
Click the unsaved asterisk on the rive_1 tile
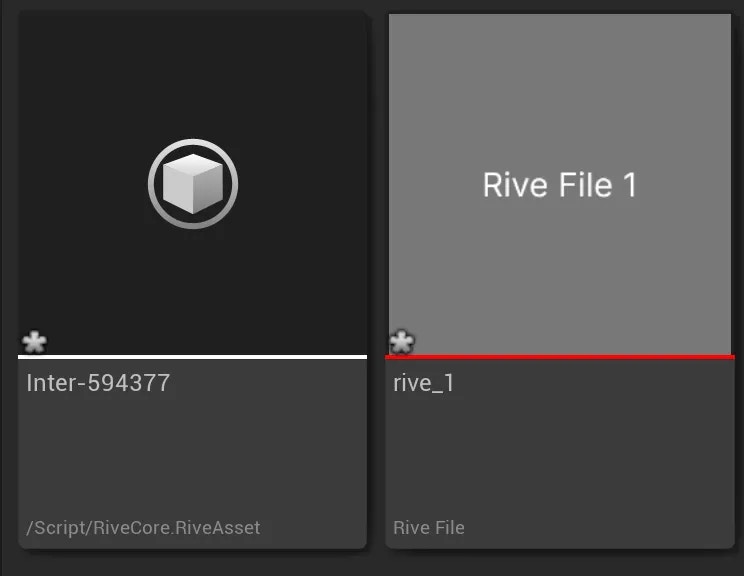pyautogui.click(x=401, y=342)
